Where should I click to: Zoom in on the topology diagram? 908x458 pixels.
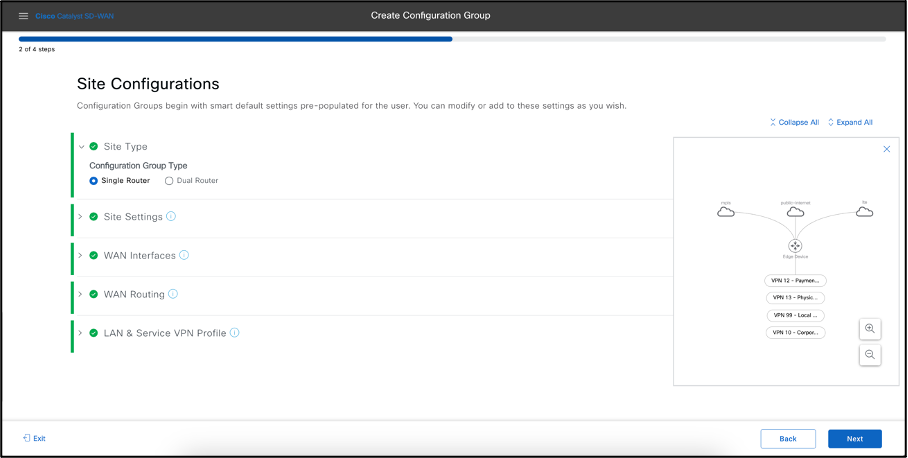coord(870,328)
